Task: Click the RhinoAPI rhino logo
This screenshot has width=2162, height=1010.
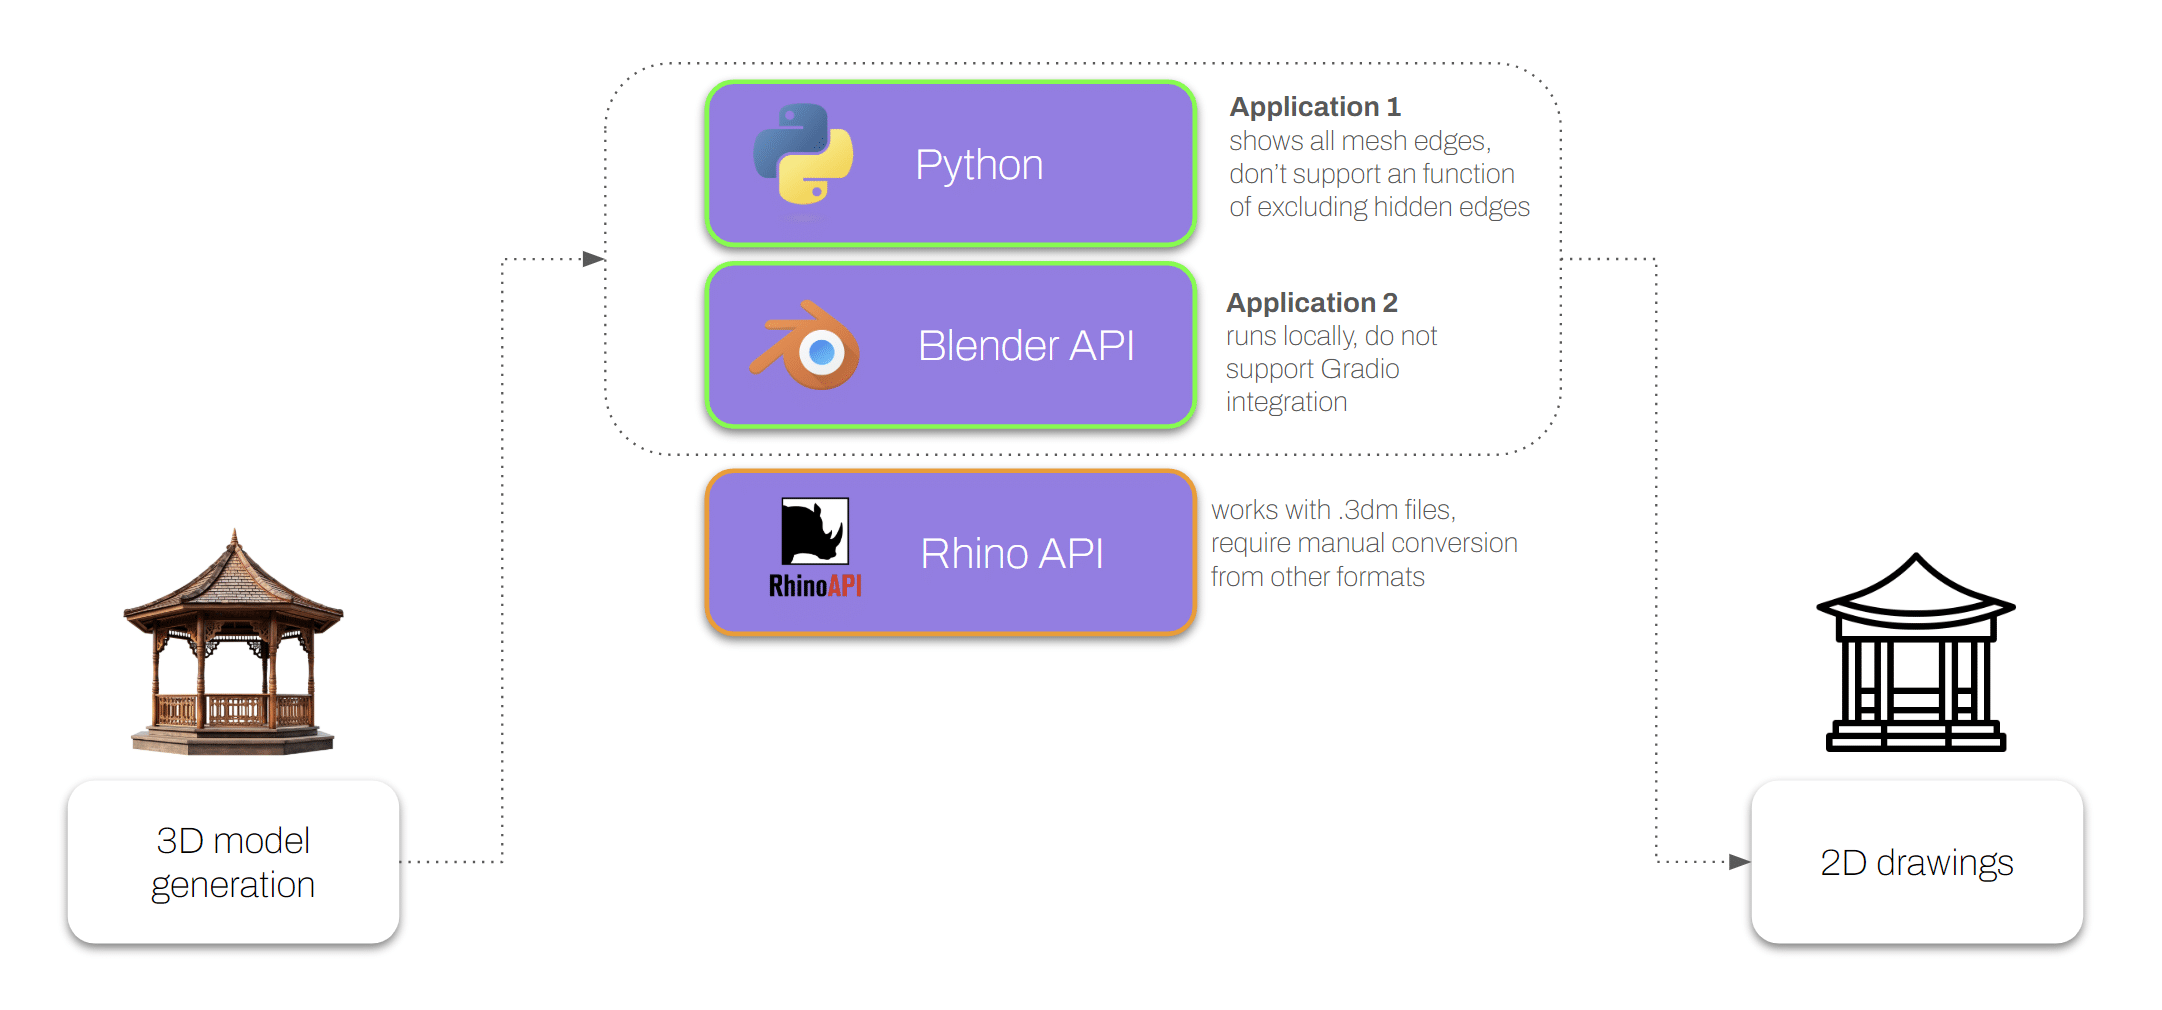Action: click(x=815, y=548)
